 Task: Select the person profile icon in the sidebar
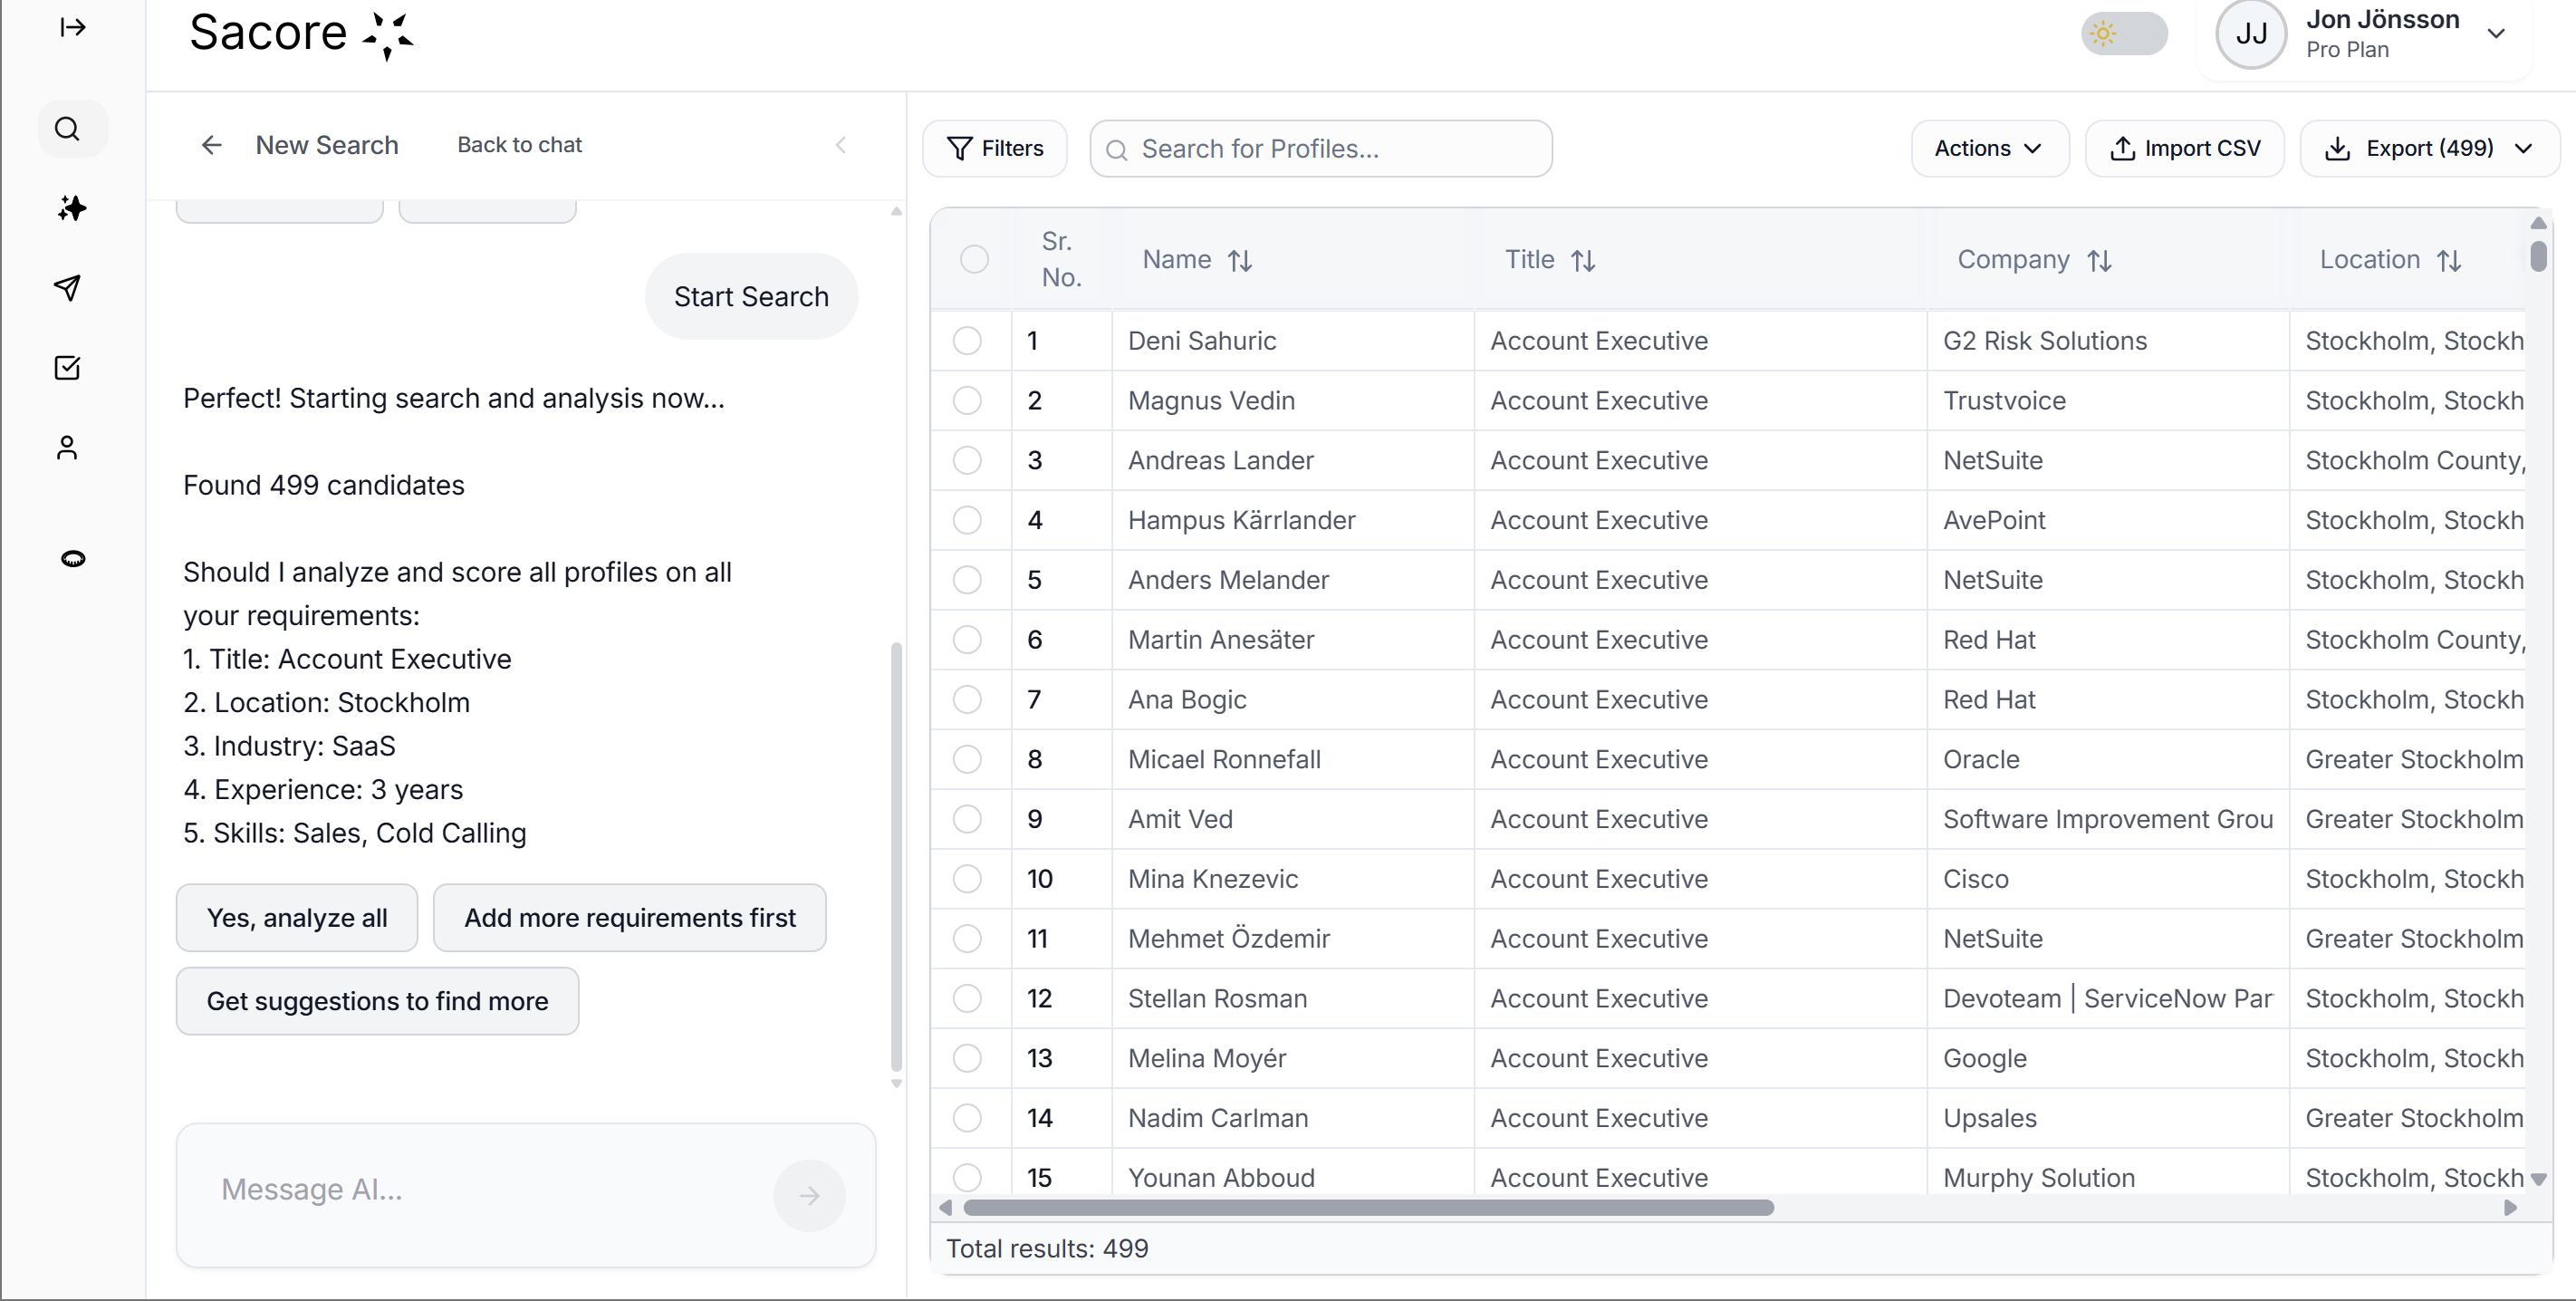click(x=70, y=448)
